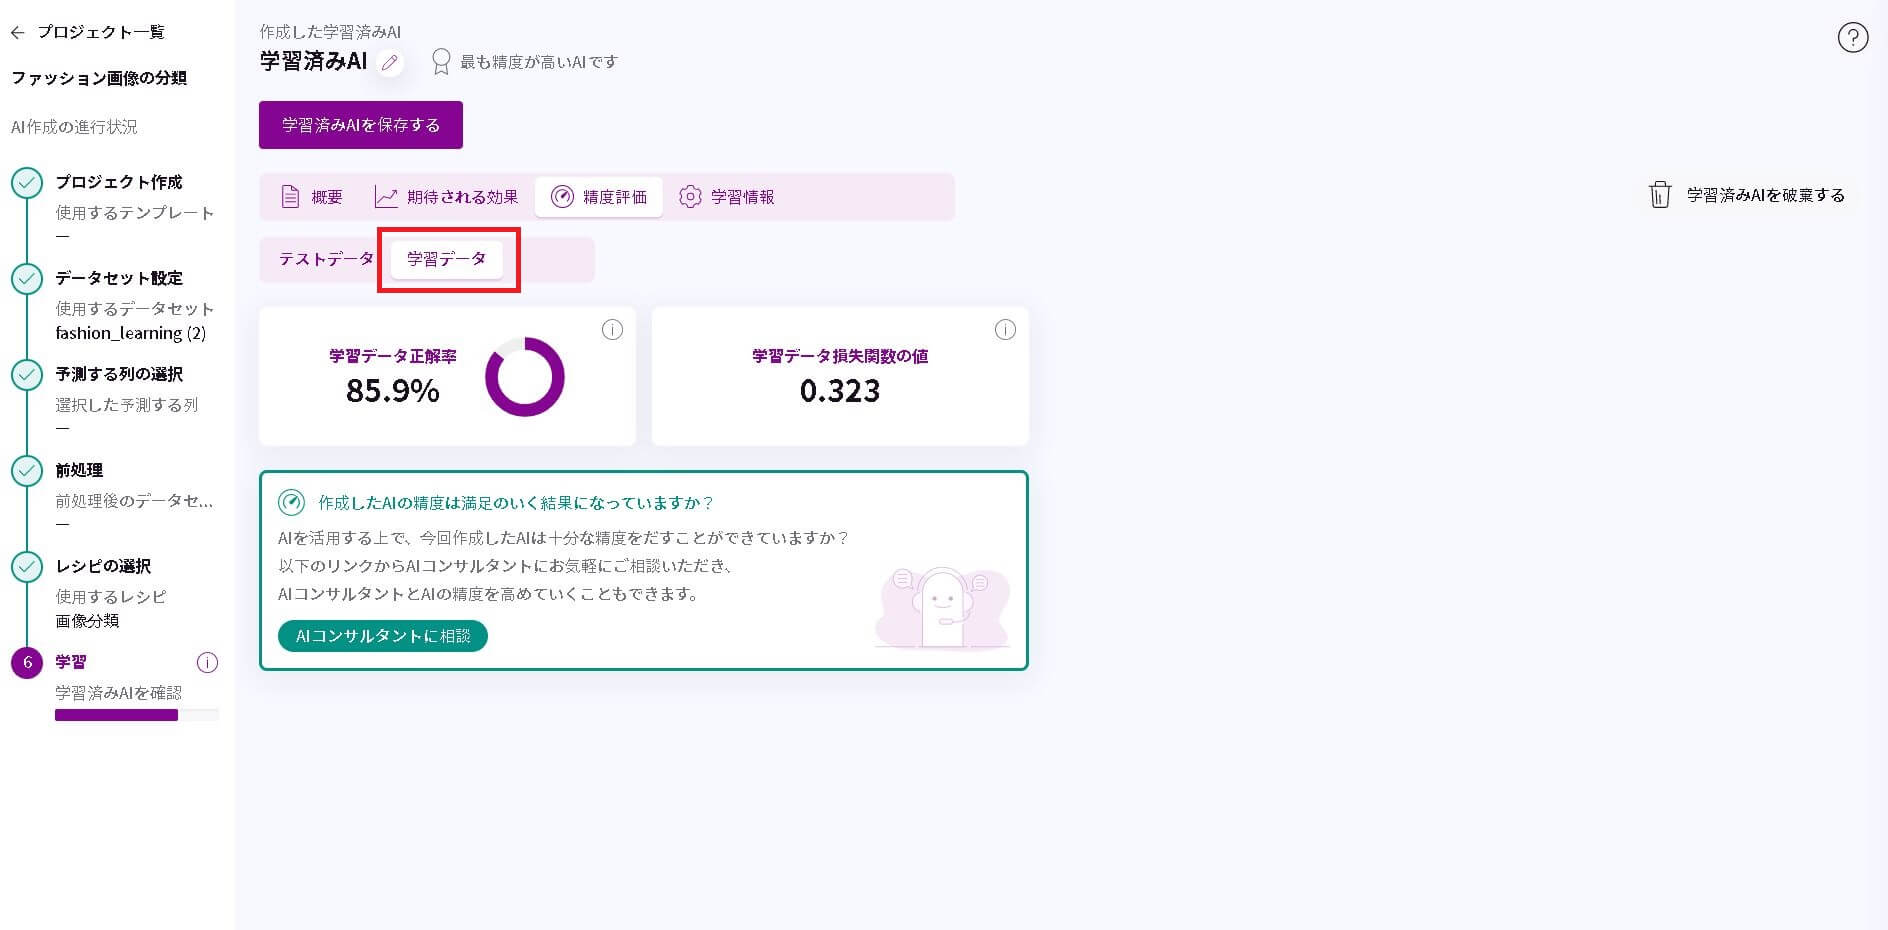Click プロジェクト作成 step title
The width and height of the screenshot is (1888, 930).
pyautogui.click(x=119, y=182)
